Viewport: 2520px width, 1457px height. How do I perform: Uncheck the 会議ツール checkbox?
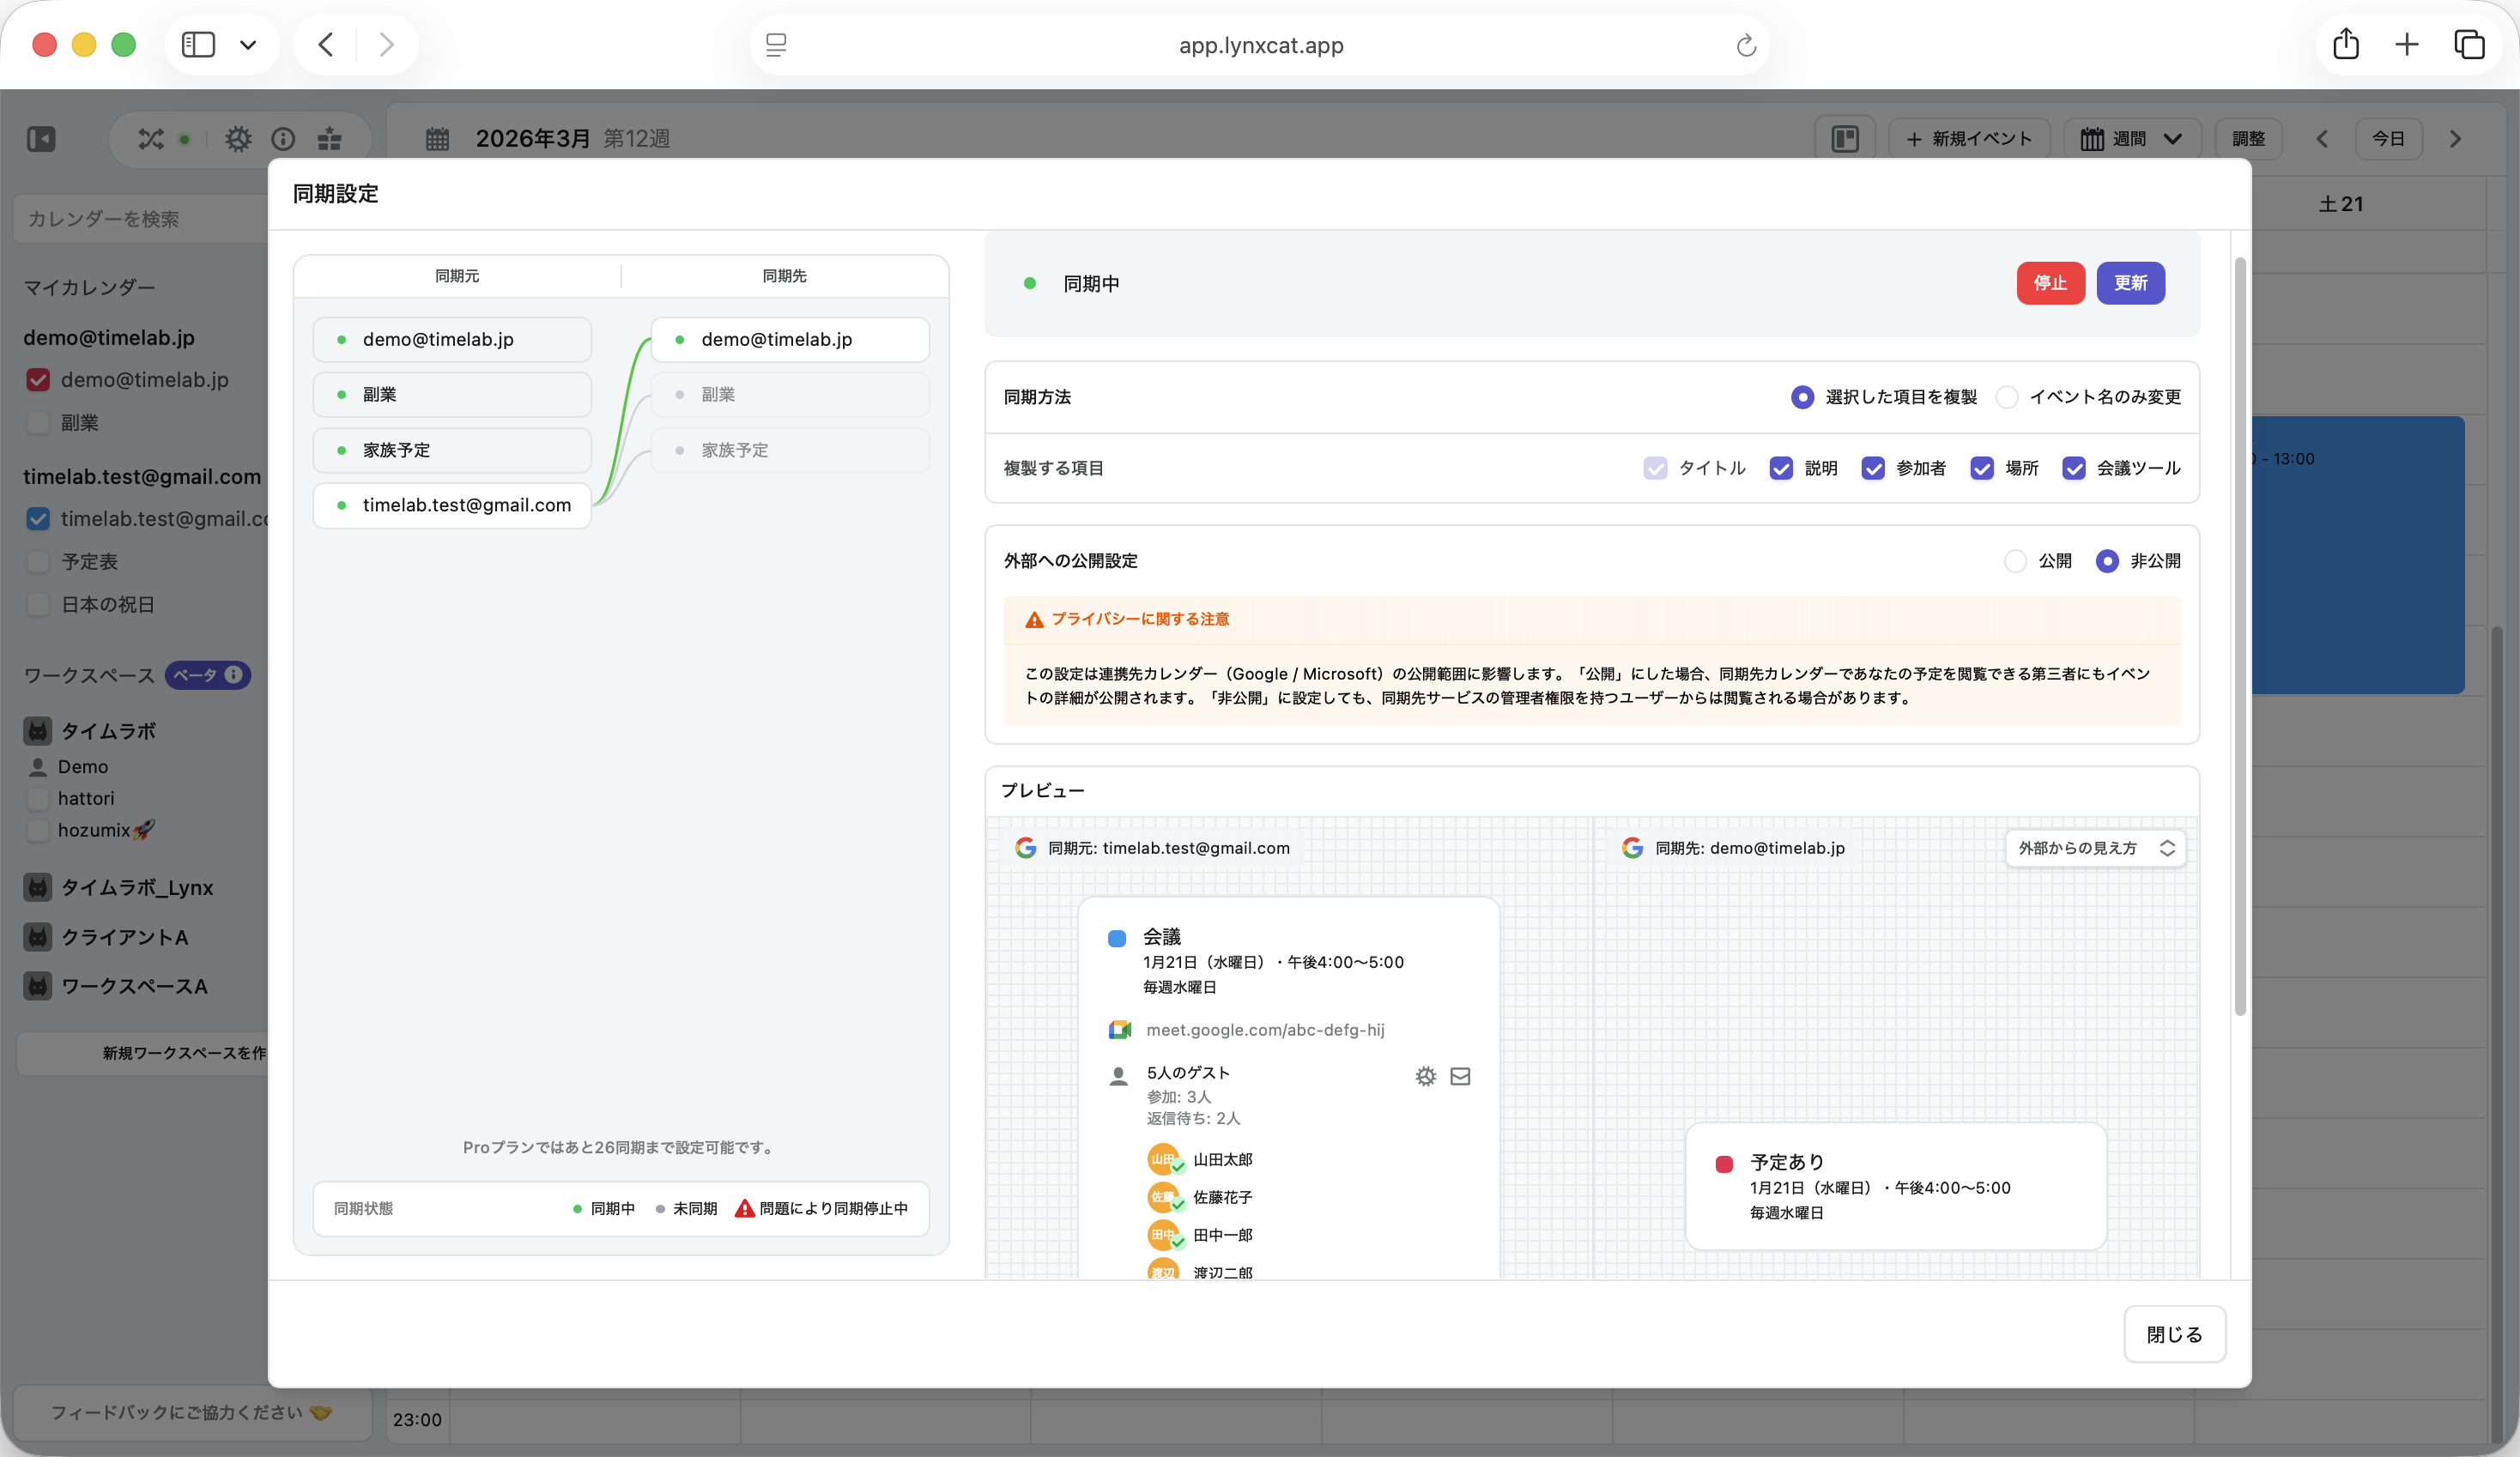click(2074, 468)
